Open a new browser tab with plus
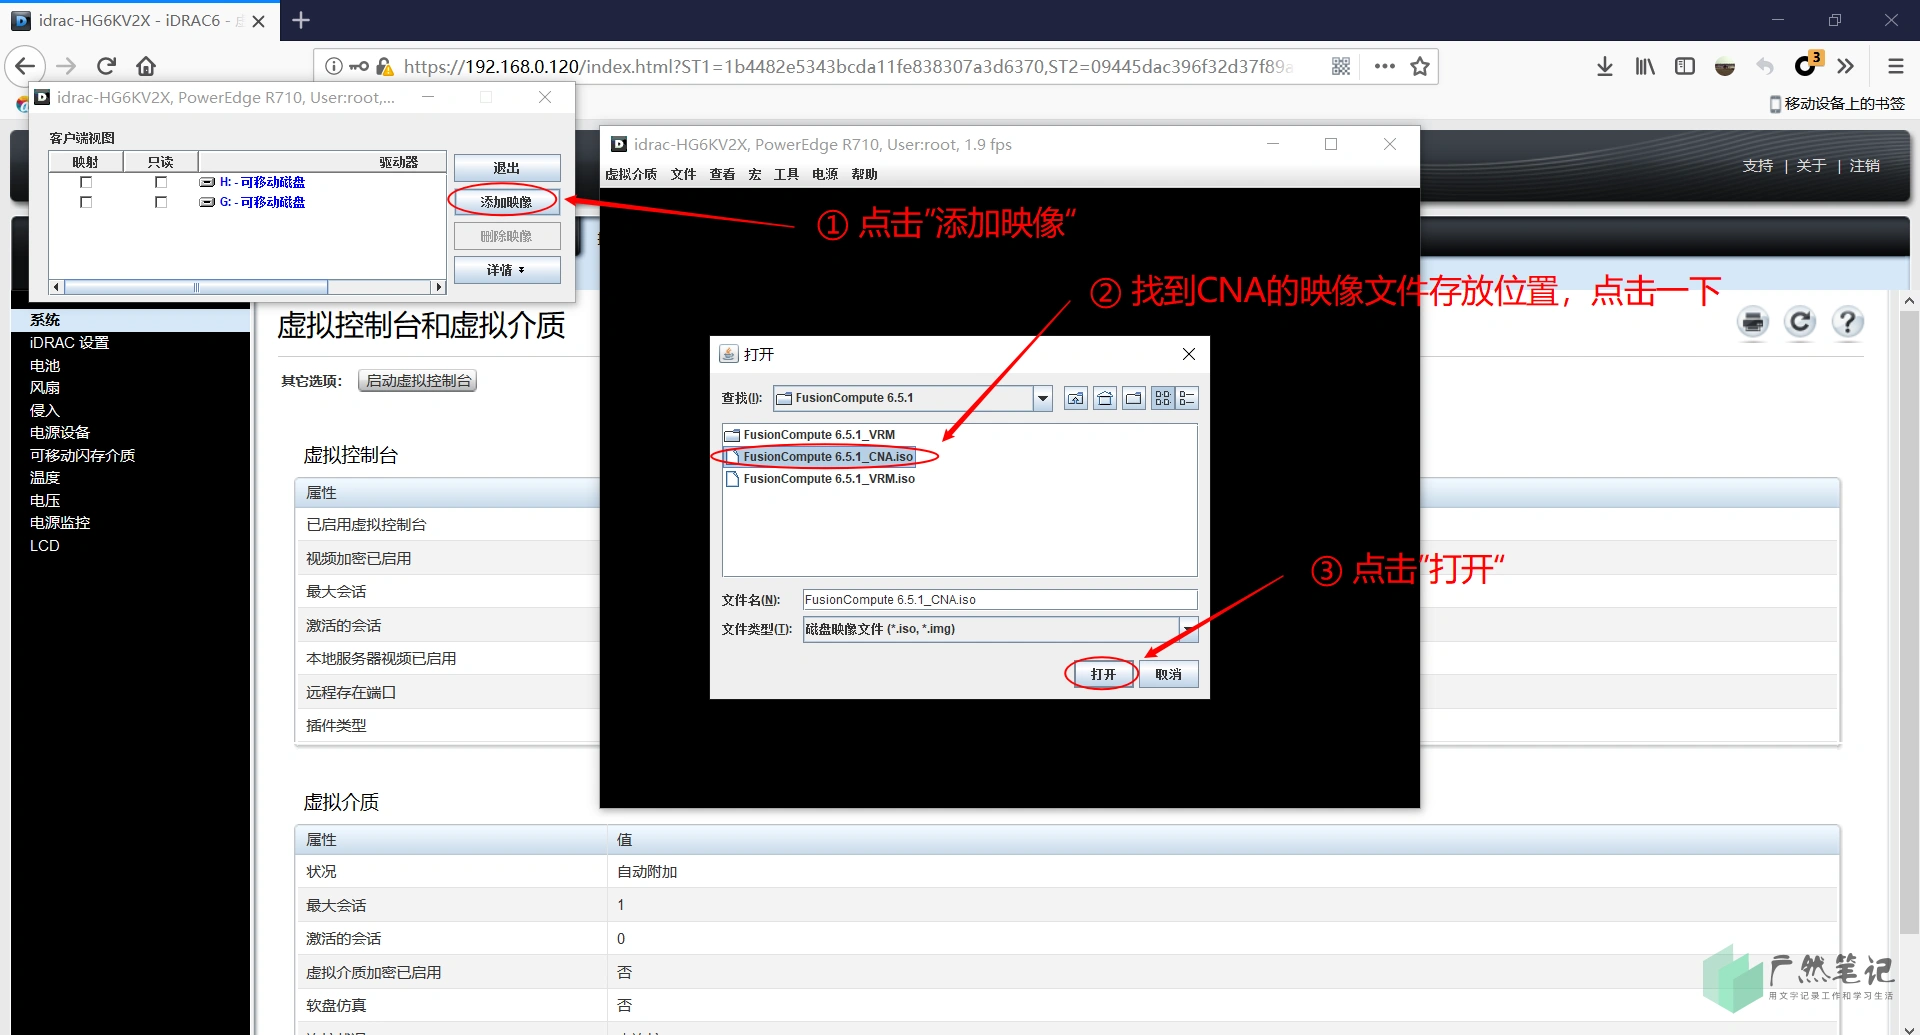The height and width of the screenshot is (1035, 1920). (301, 20)
